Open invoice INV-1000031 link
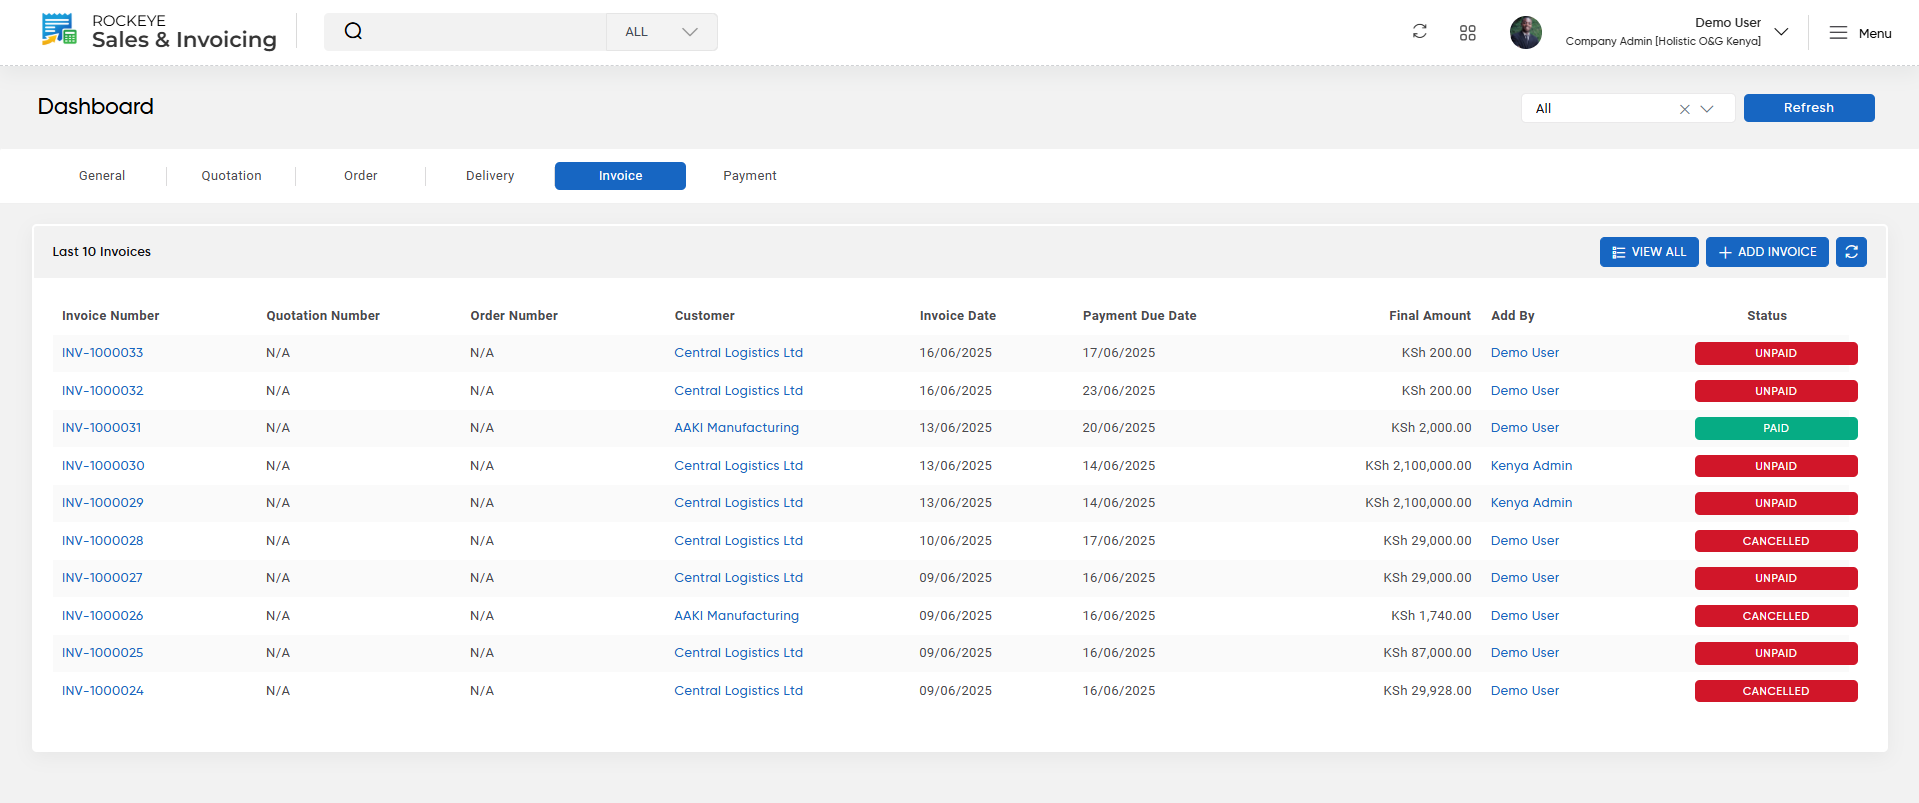 tap(101, 428)
